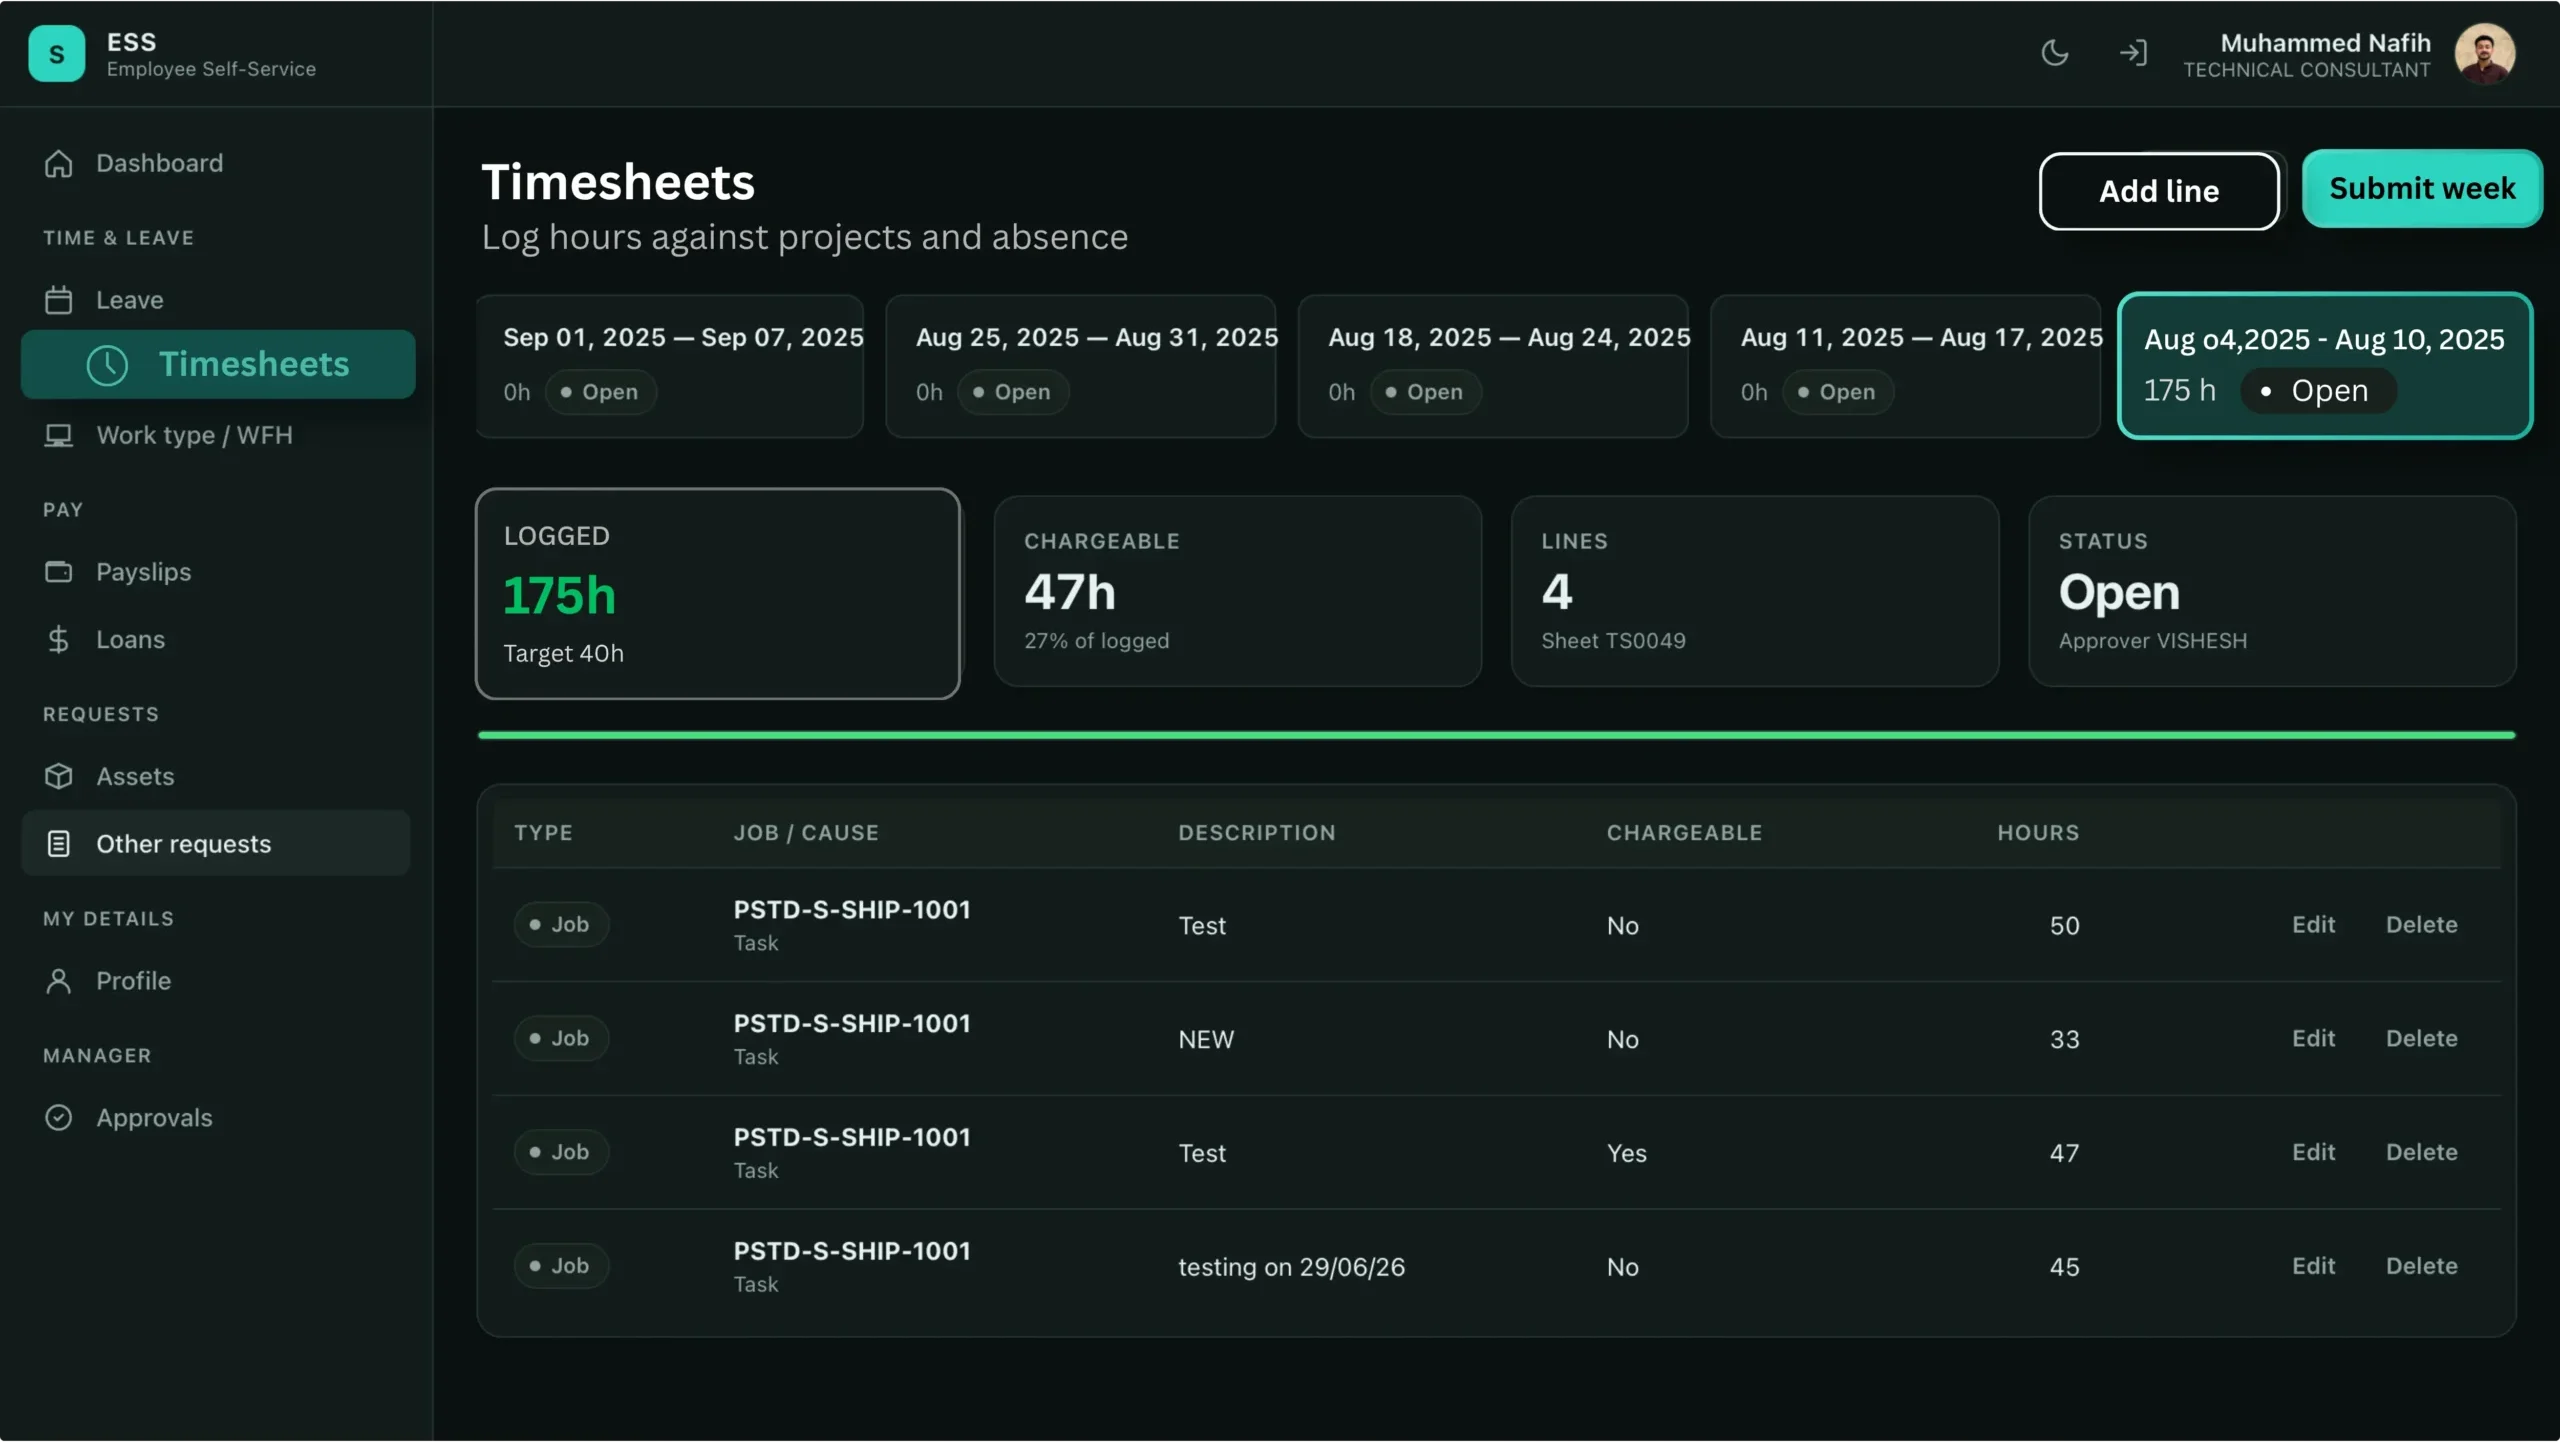Delete the 47 hours chargeable line
The image size is (2560, 1446).
click(x=2421, y=1153)
